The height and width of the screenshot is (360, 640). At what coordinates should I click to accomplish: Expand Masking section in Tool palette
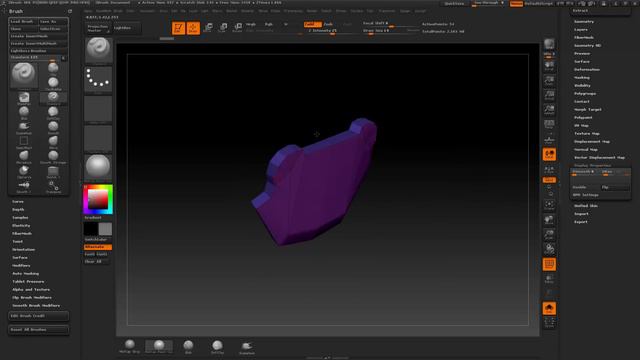pyautogui.click(x=582, y=78)
